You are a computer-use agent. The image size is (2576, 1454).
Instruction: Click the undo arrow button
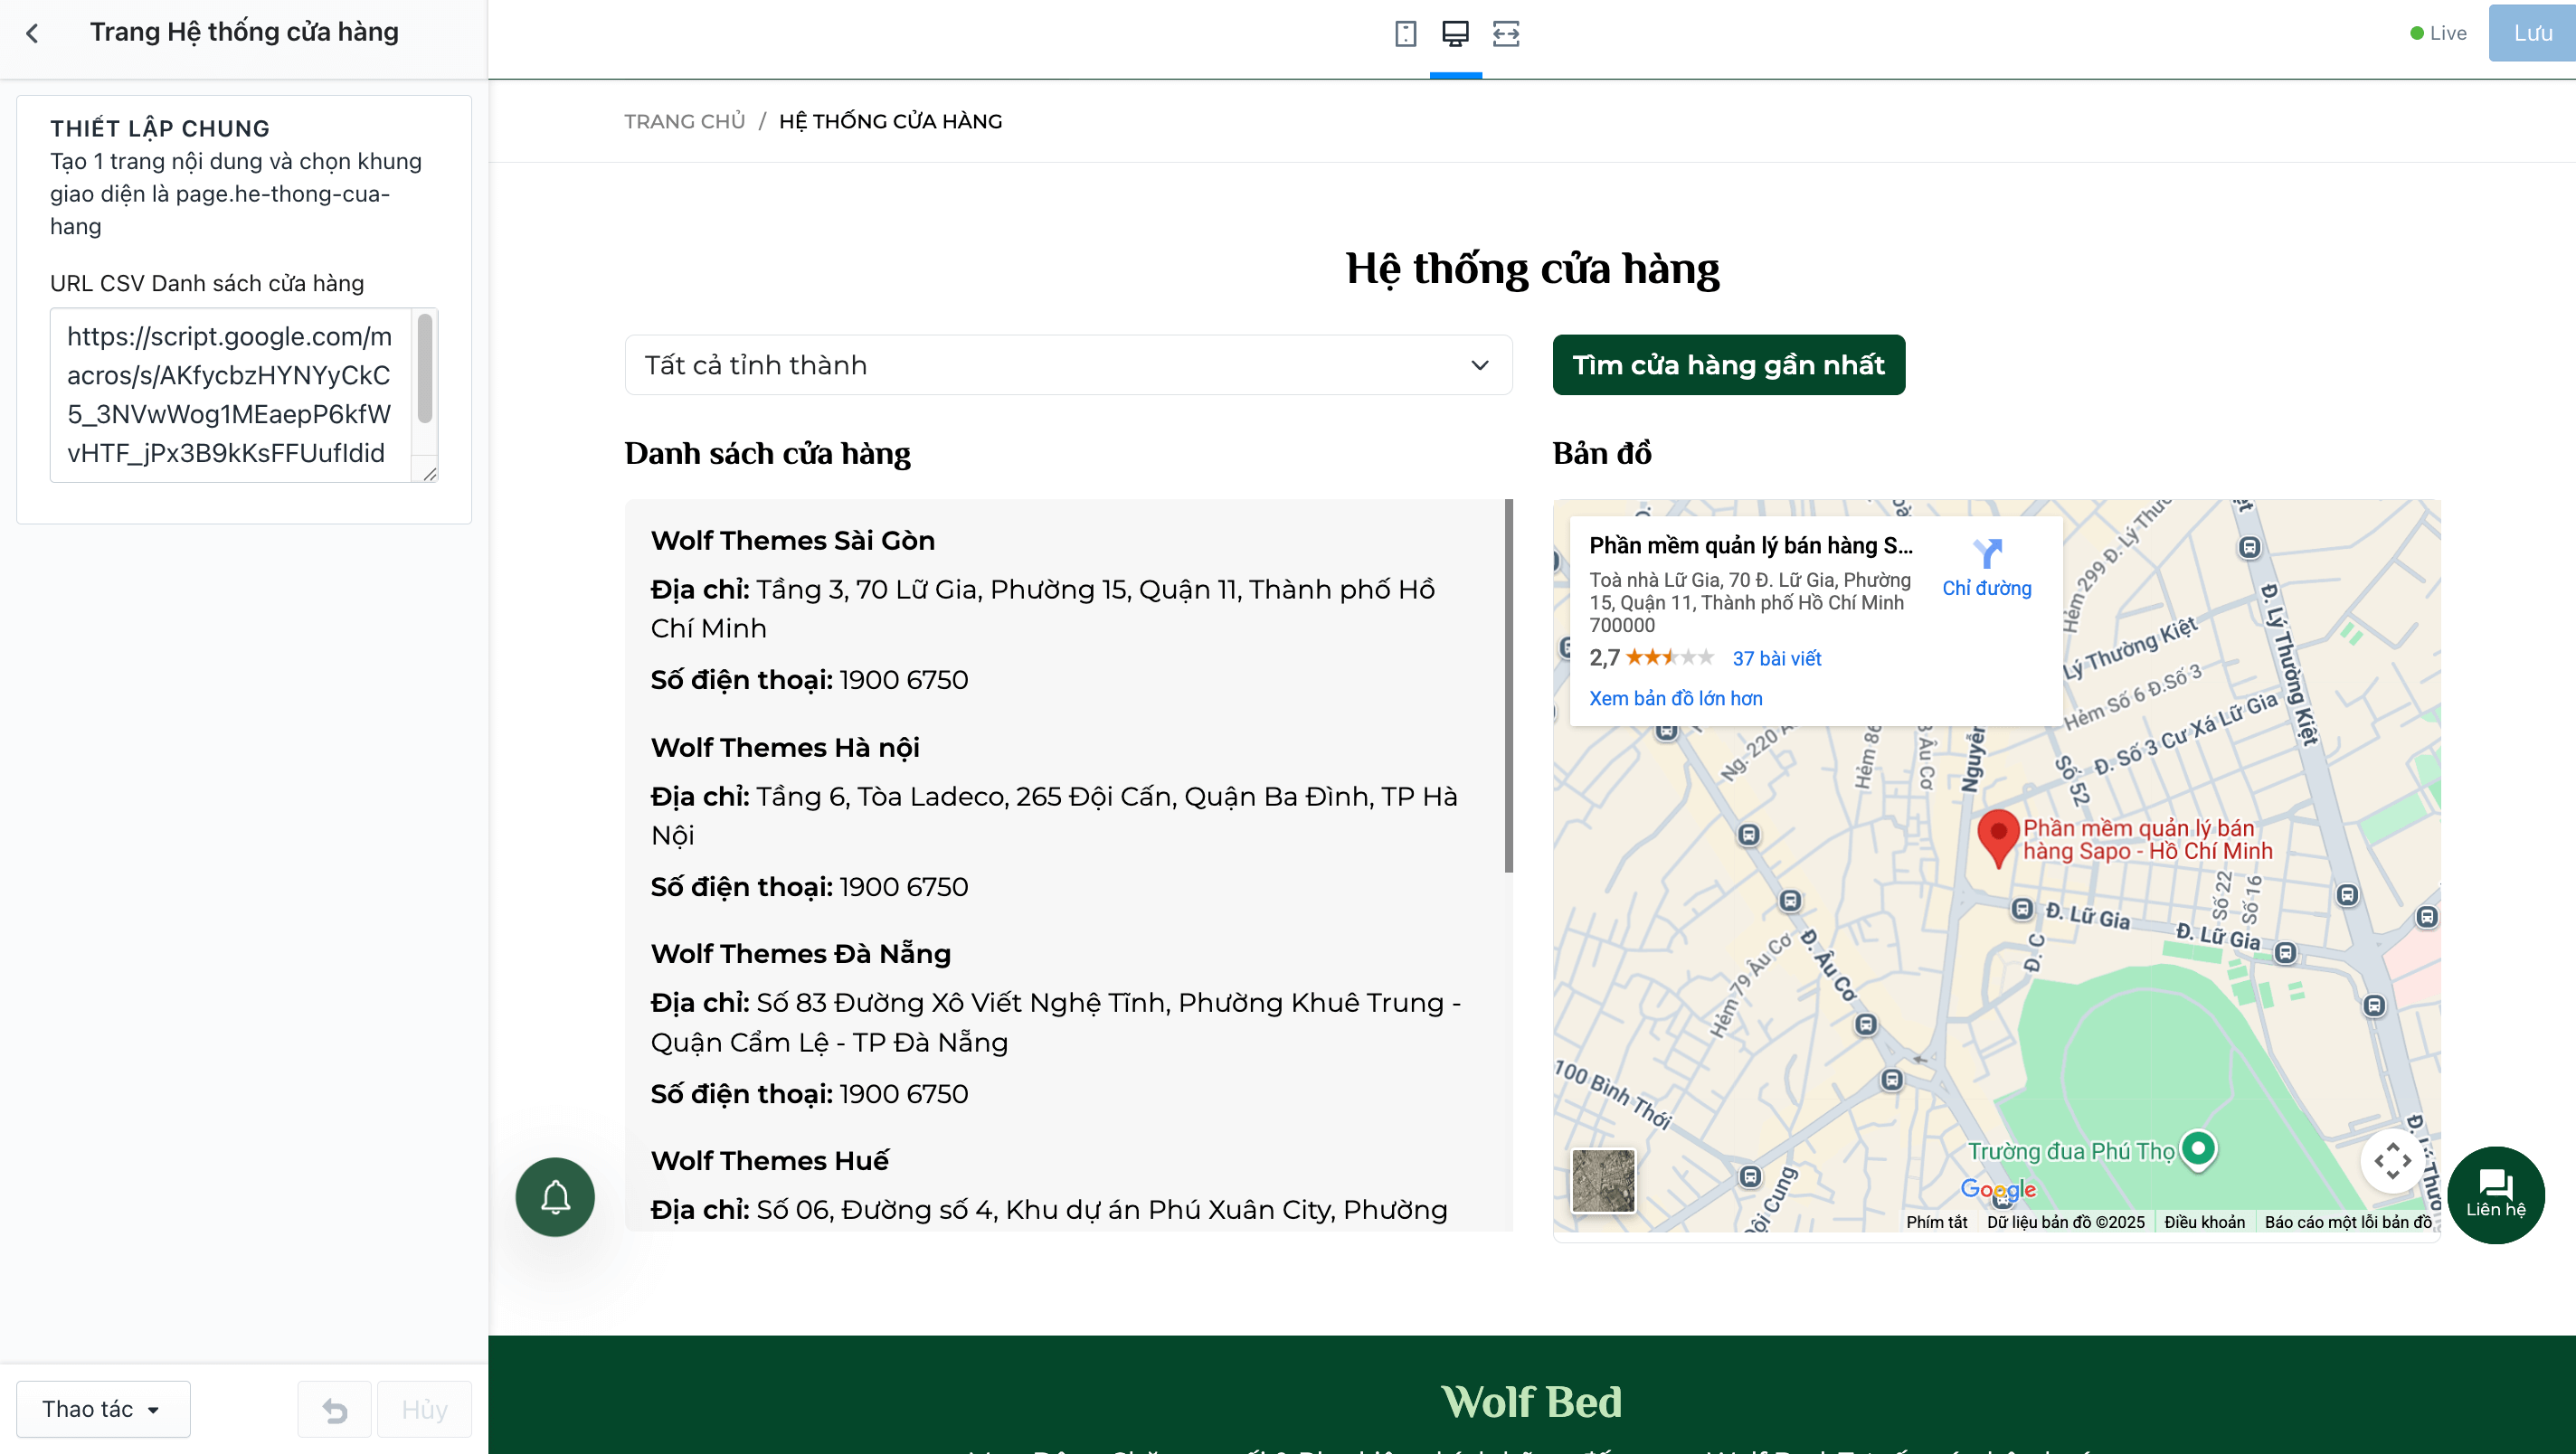pos(335,1409)
